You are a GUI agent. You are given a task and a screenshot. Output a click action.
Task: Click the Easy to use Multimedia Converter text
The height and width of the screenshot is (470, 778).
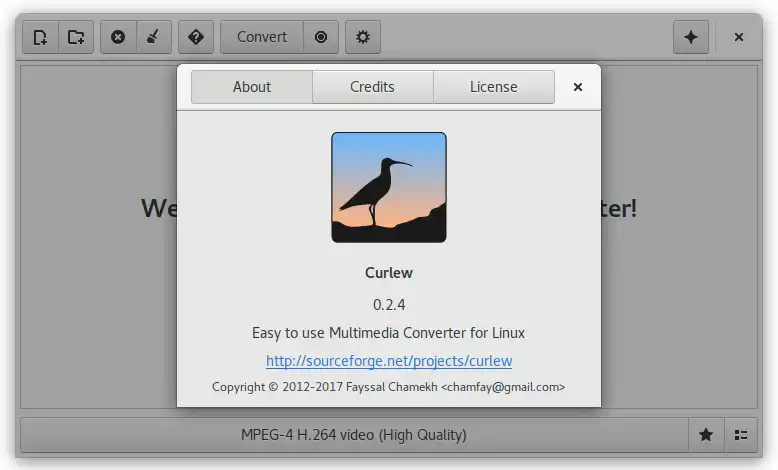point(389,333)
